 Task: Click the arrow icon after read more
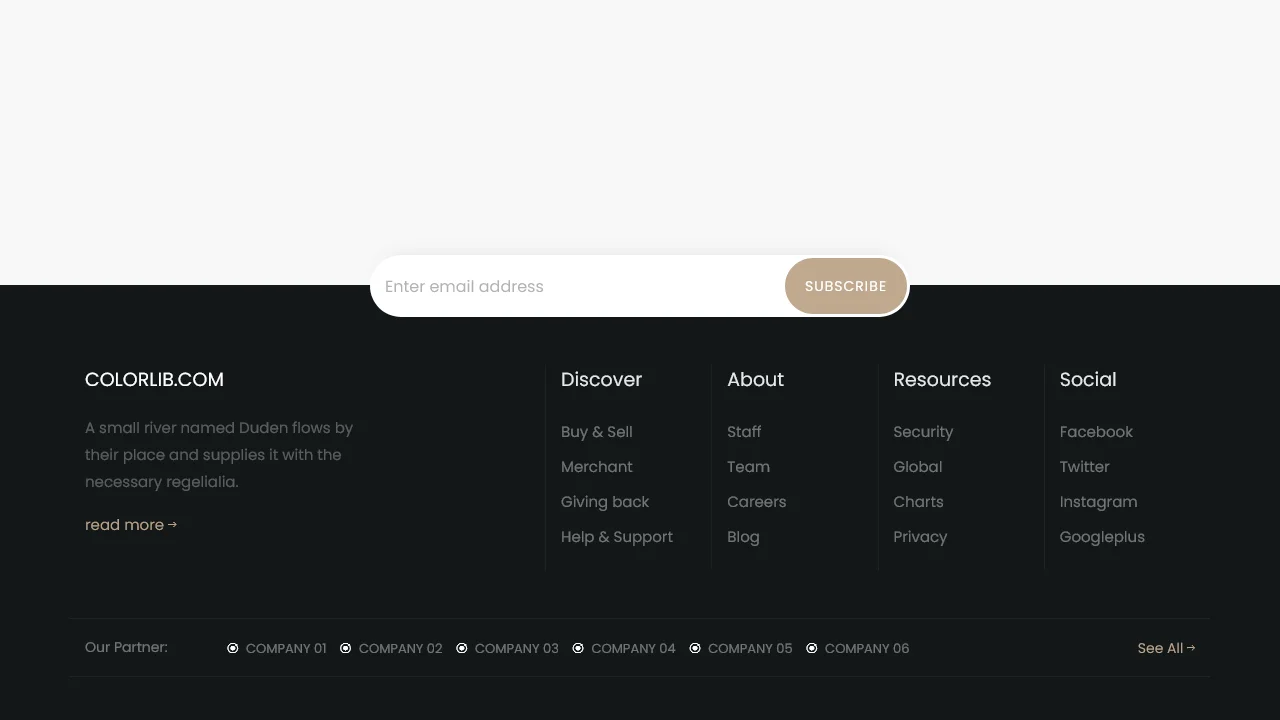[172, 524]
